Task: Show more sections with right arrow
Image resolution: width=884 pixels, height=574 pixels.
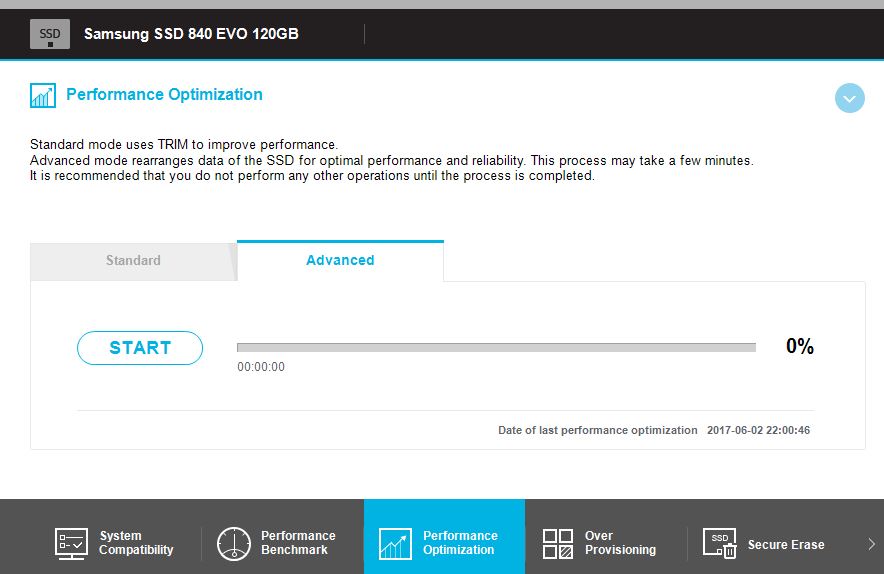Action: 871,544
